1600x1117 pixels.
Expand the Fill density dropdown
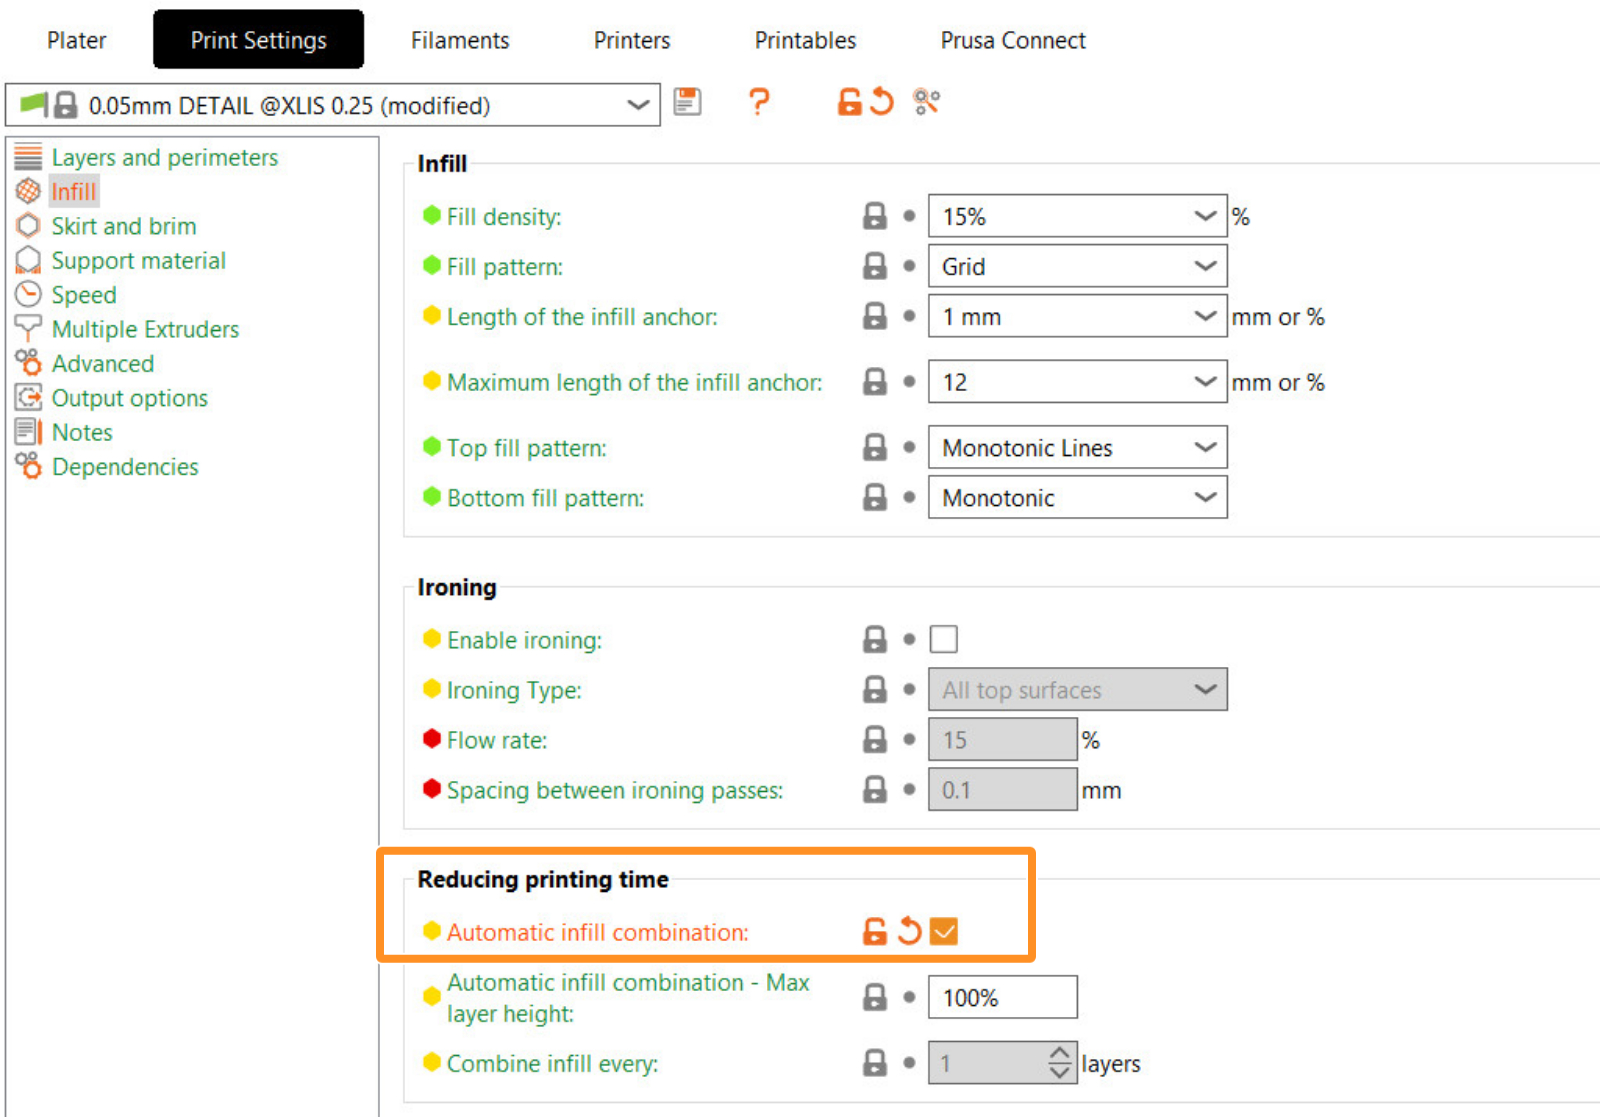tap(1205, 216)
